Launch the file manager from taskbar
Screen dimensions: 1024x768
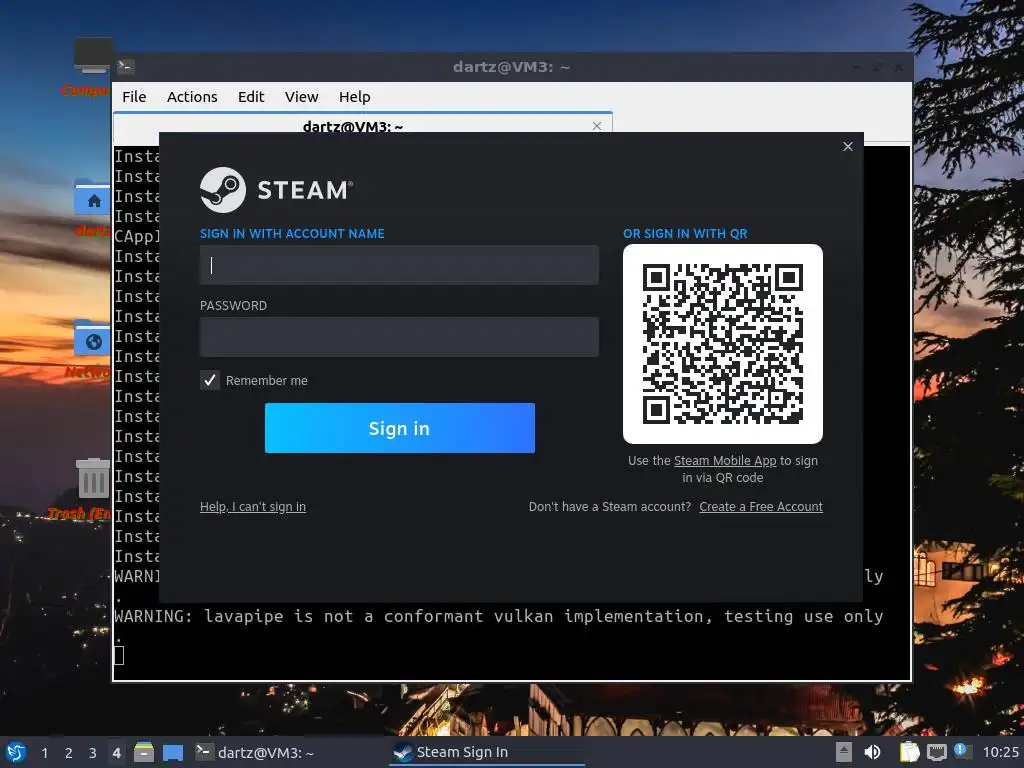144,752
